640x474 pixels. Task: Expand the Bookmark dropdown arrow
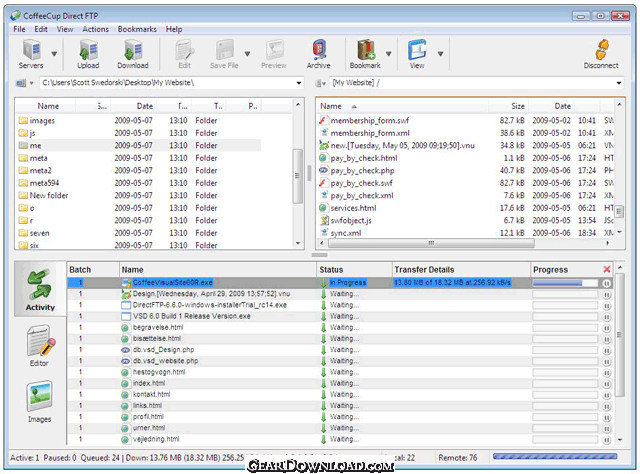389,53
